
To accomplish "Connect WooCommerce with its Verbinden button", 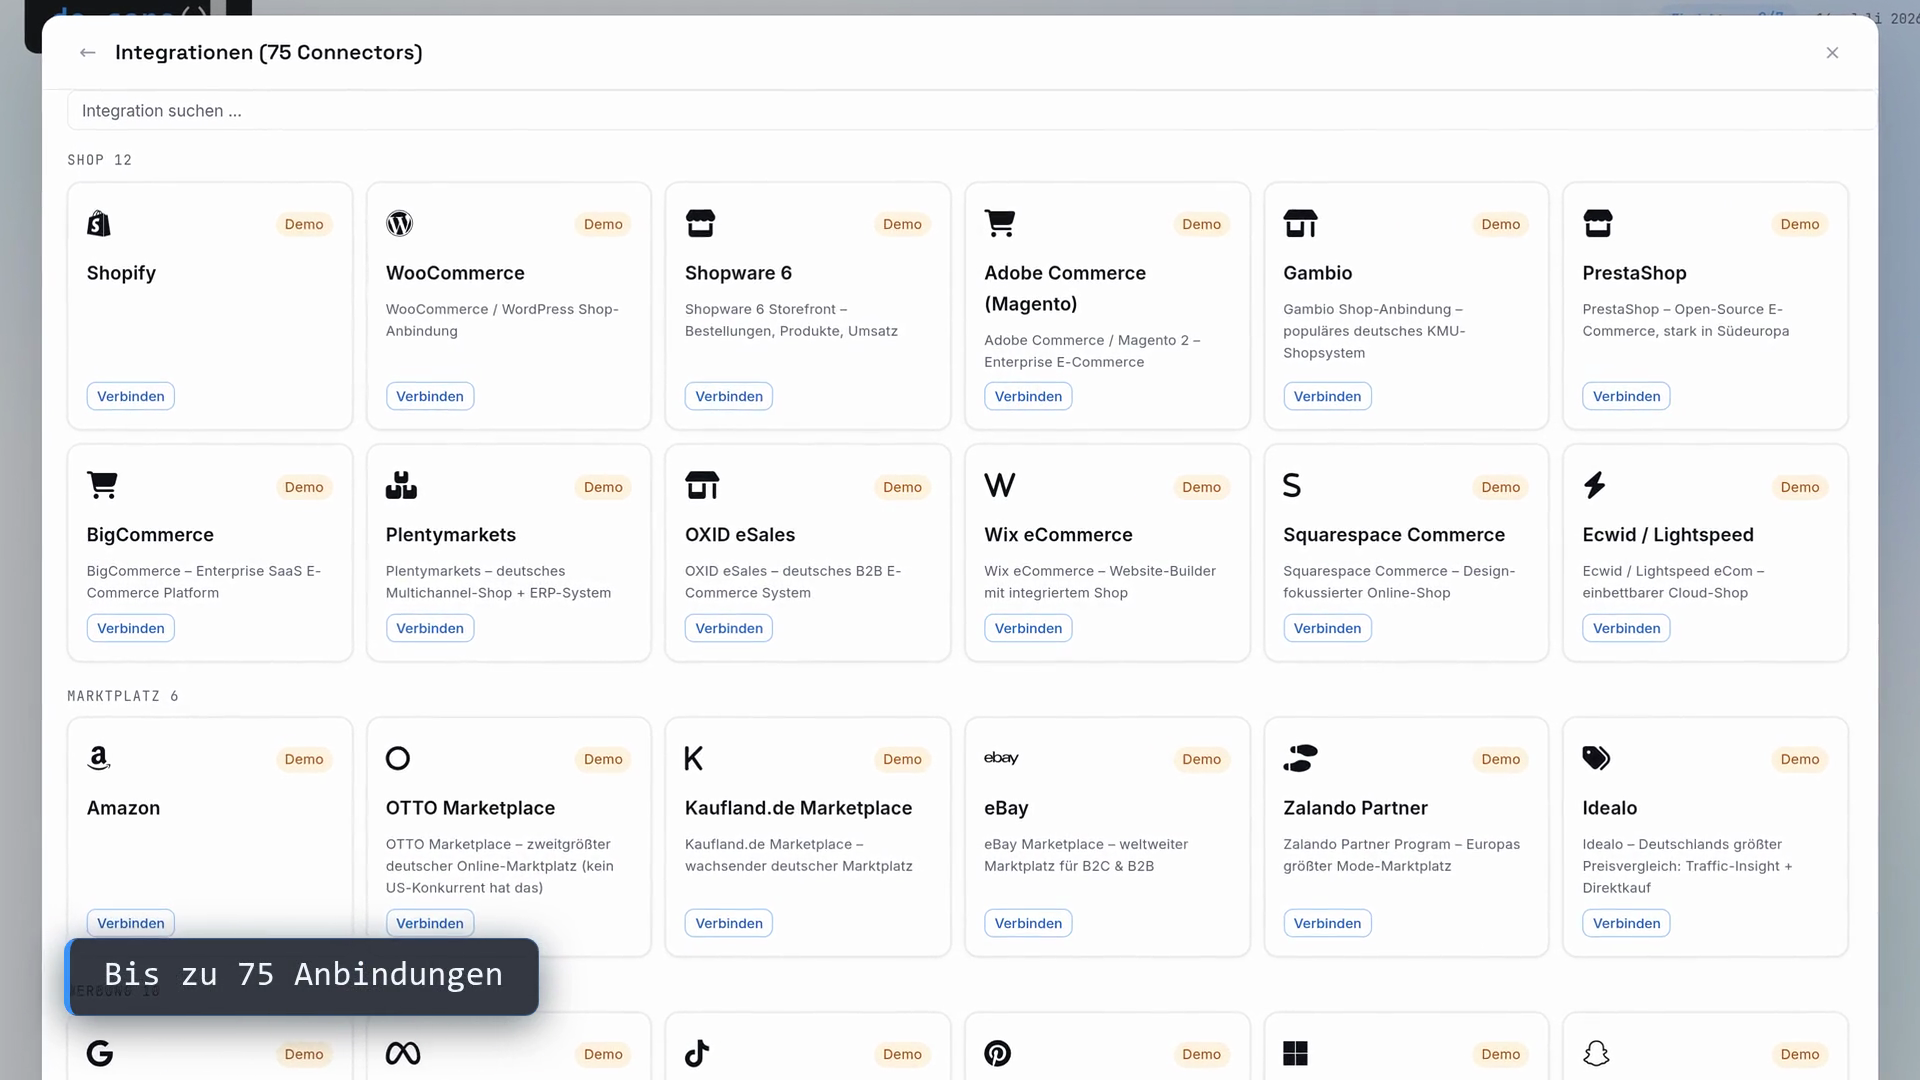I will 430,396.
